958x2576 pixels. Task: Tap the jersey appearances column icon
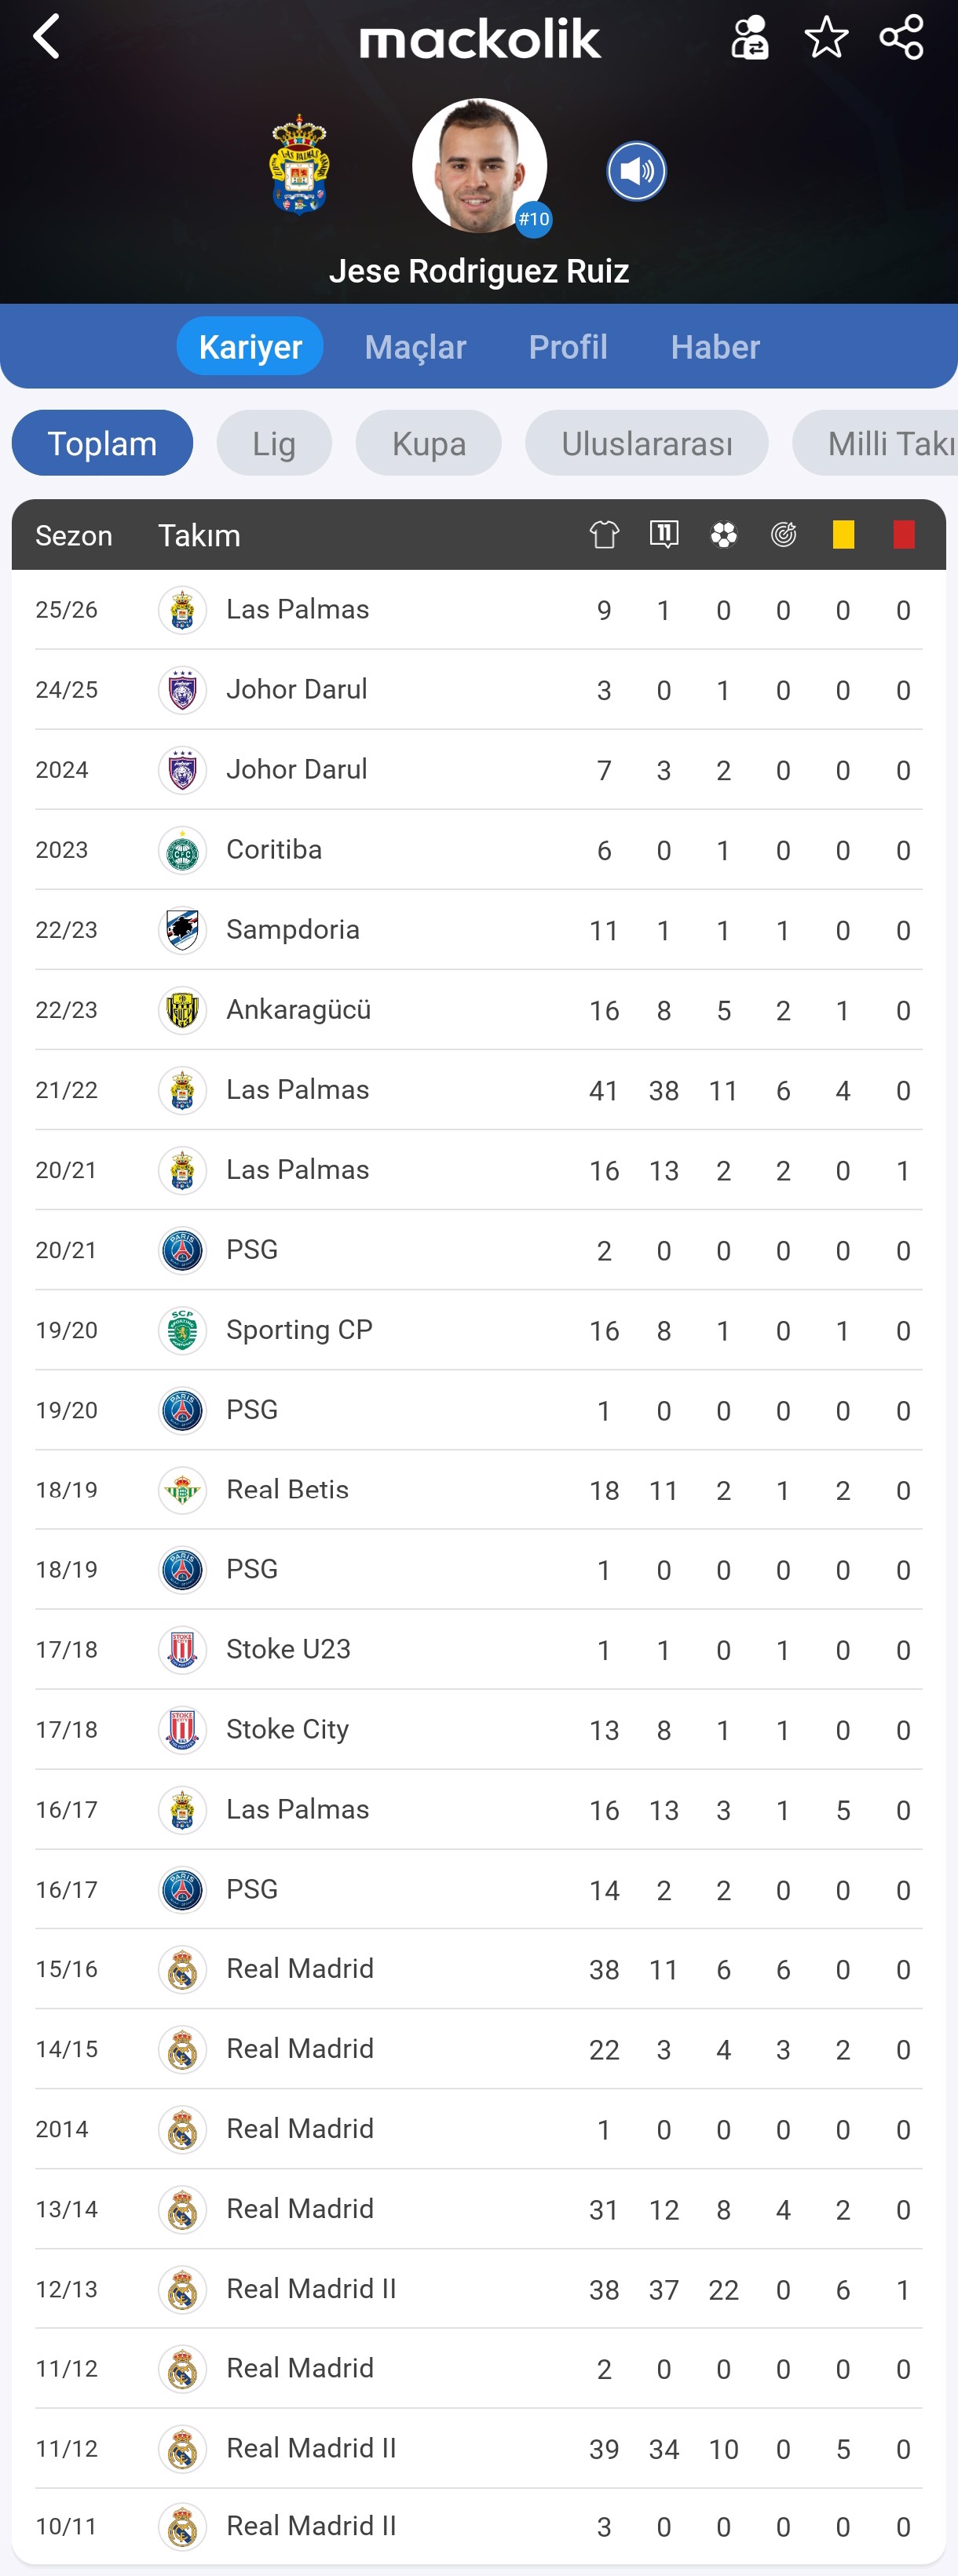(604, 535)
